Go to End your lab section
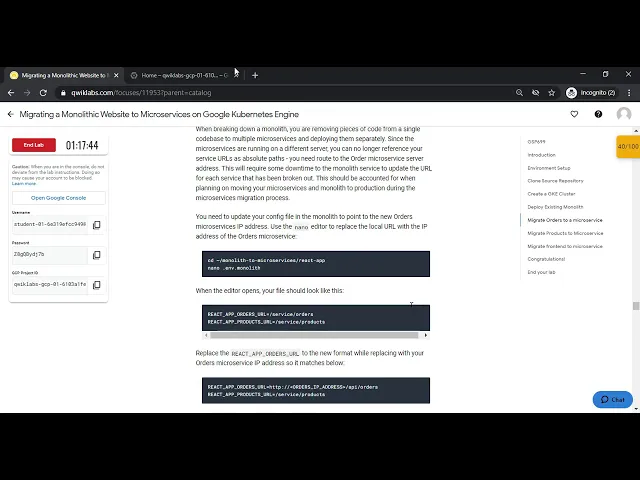This screenshot has width=640, height=480. [541, 272]
